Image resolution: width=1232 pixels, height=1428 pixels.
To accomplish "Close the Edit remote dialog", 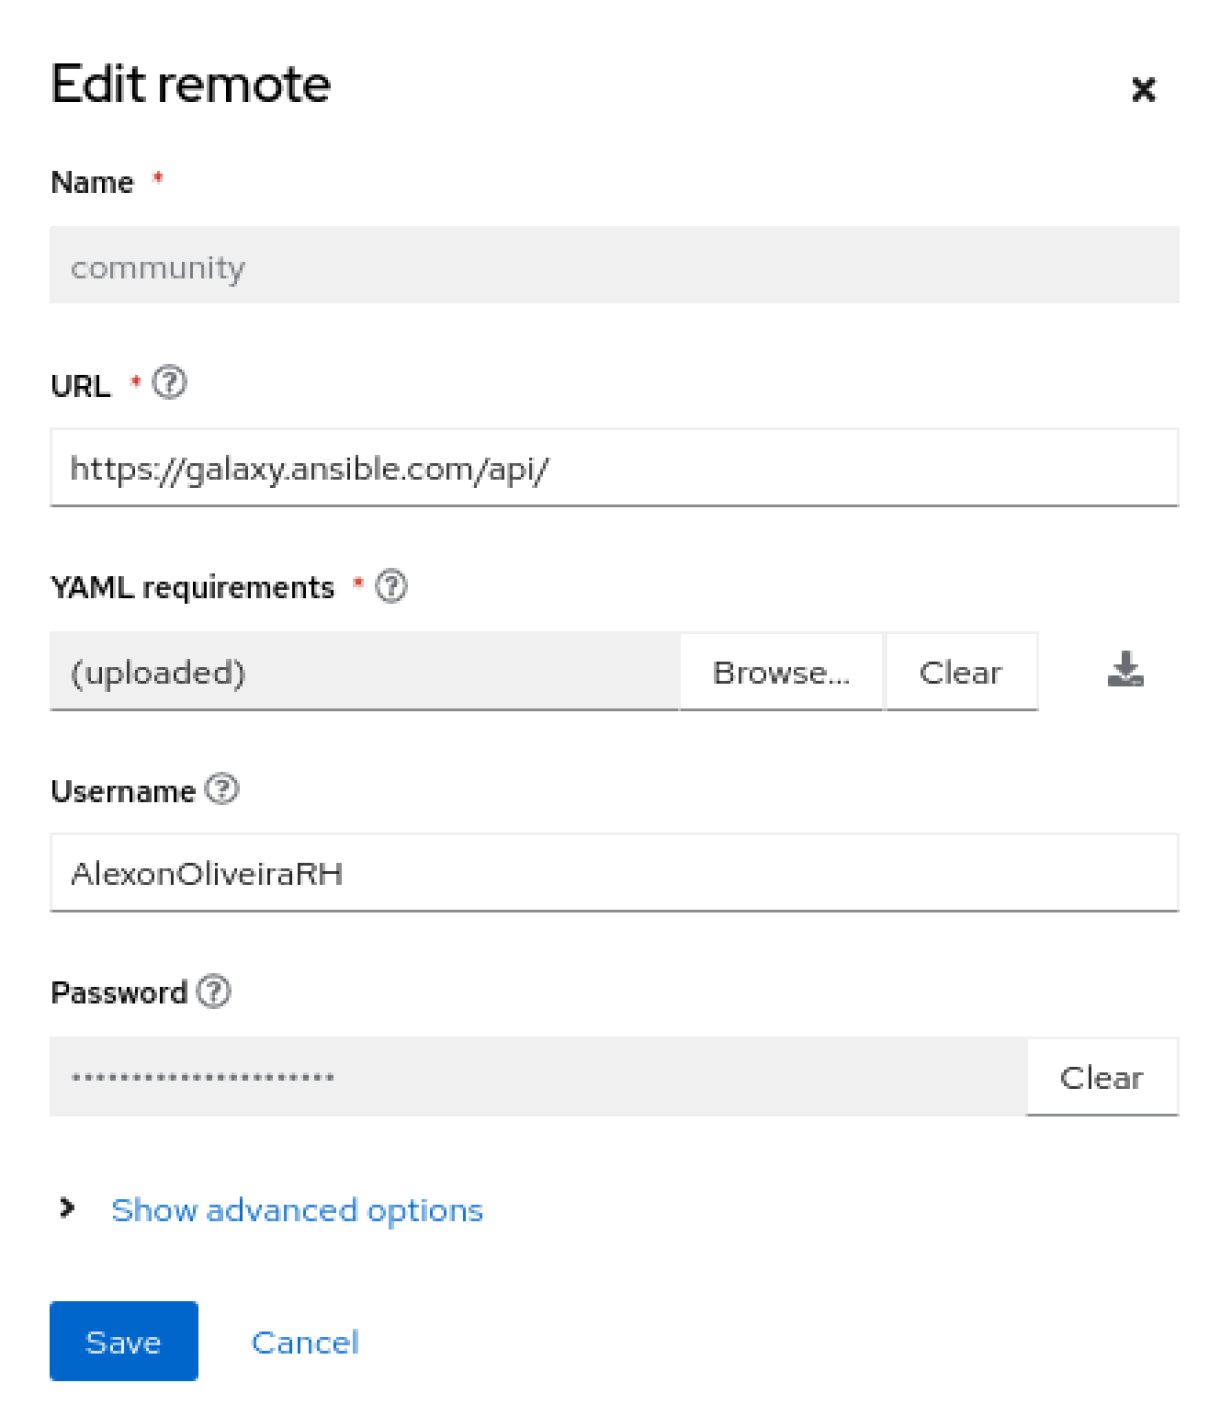I will point(1142,90).
